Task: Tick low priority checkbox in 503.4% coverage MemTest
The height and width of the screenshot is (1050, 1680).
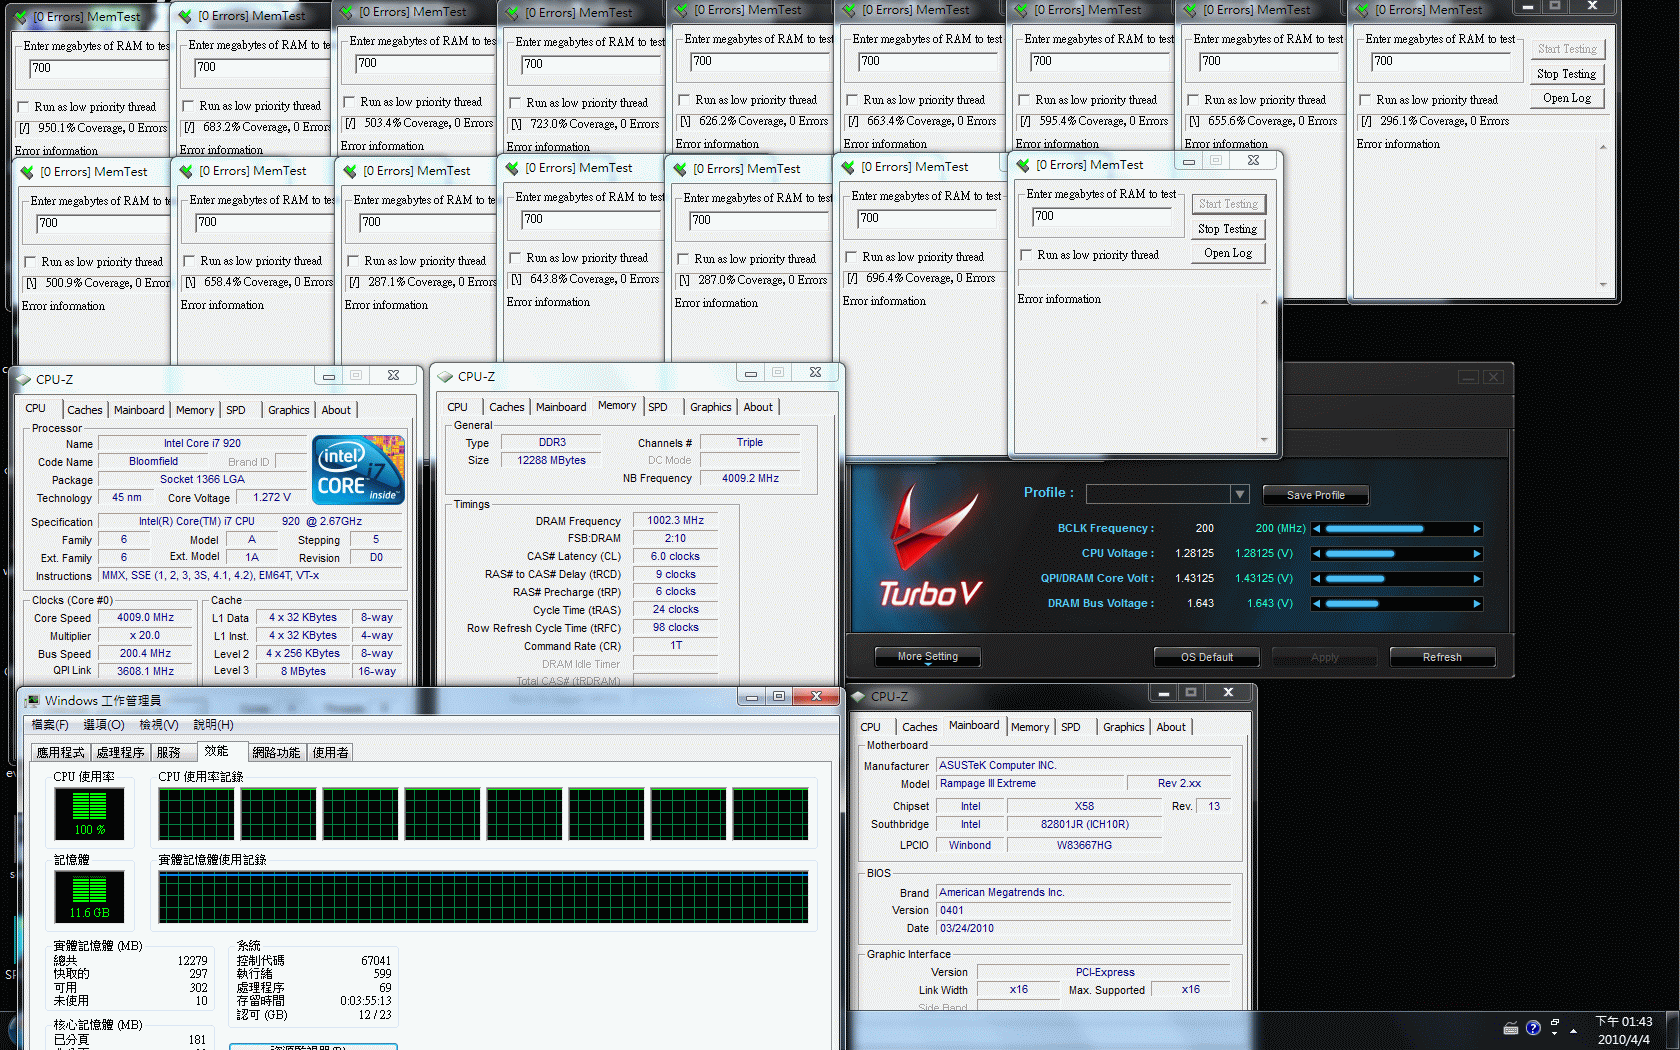Action: point(349,102)
